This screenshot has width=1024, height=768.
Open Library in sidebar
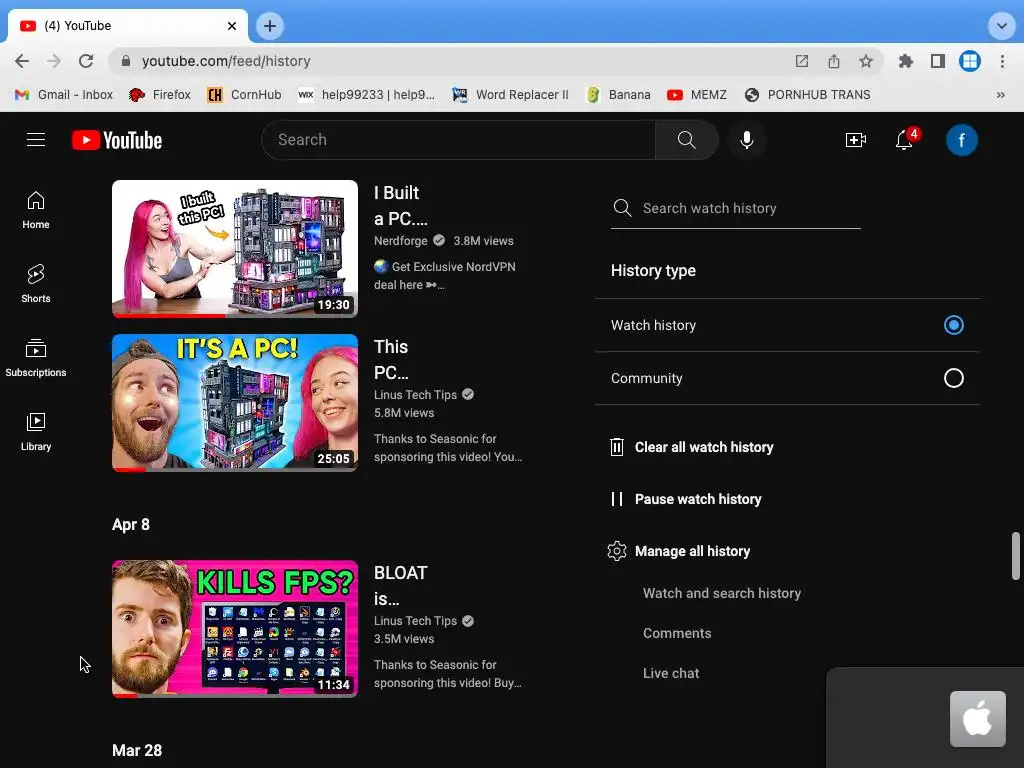36,432
